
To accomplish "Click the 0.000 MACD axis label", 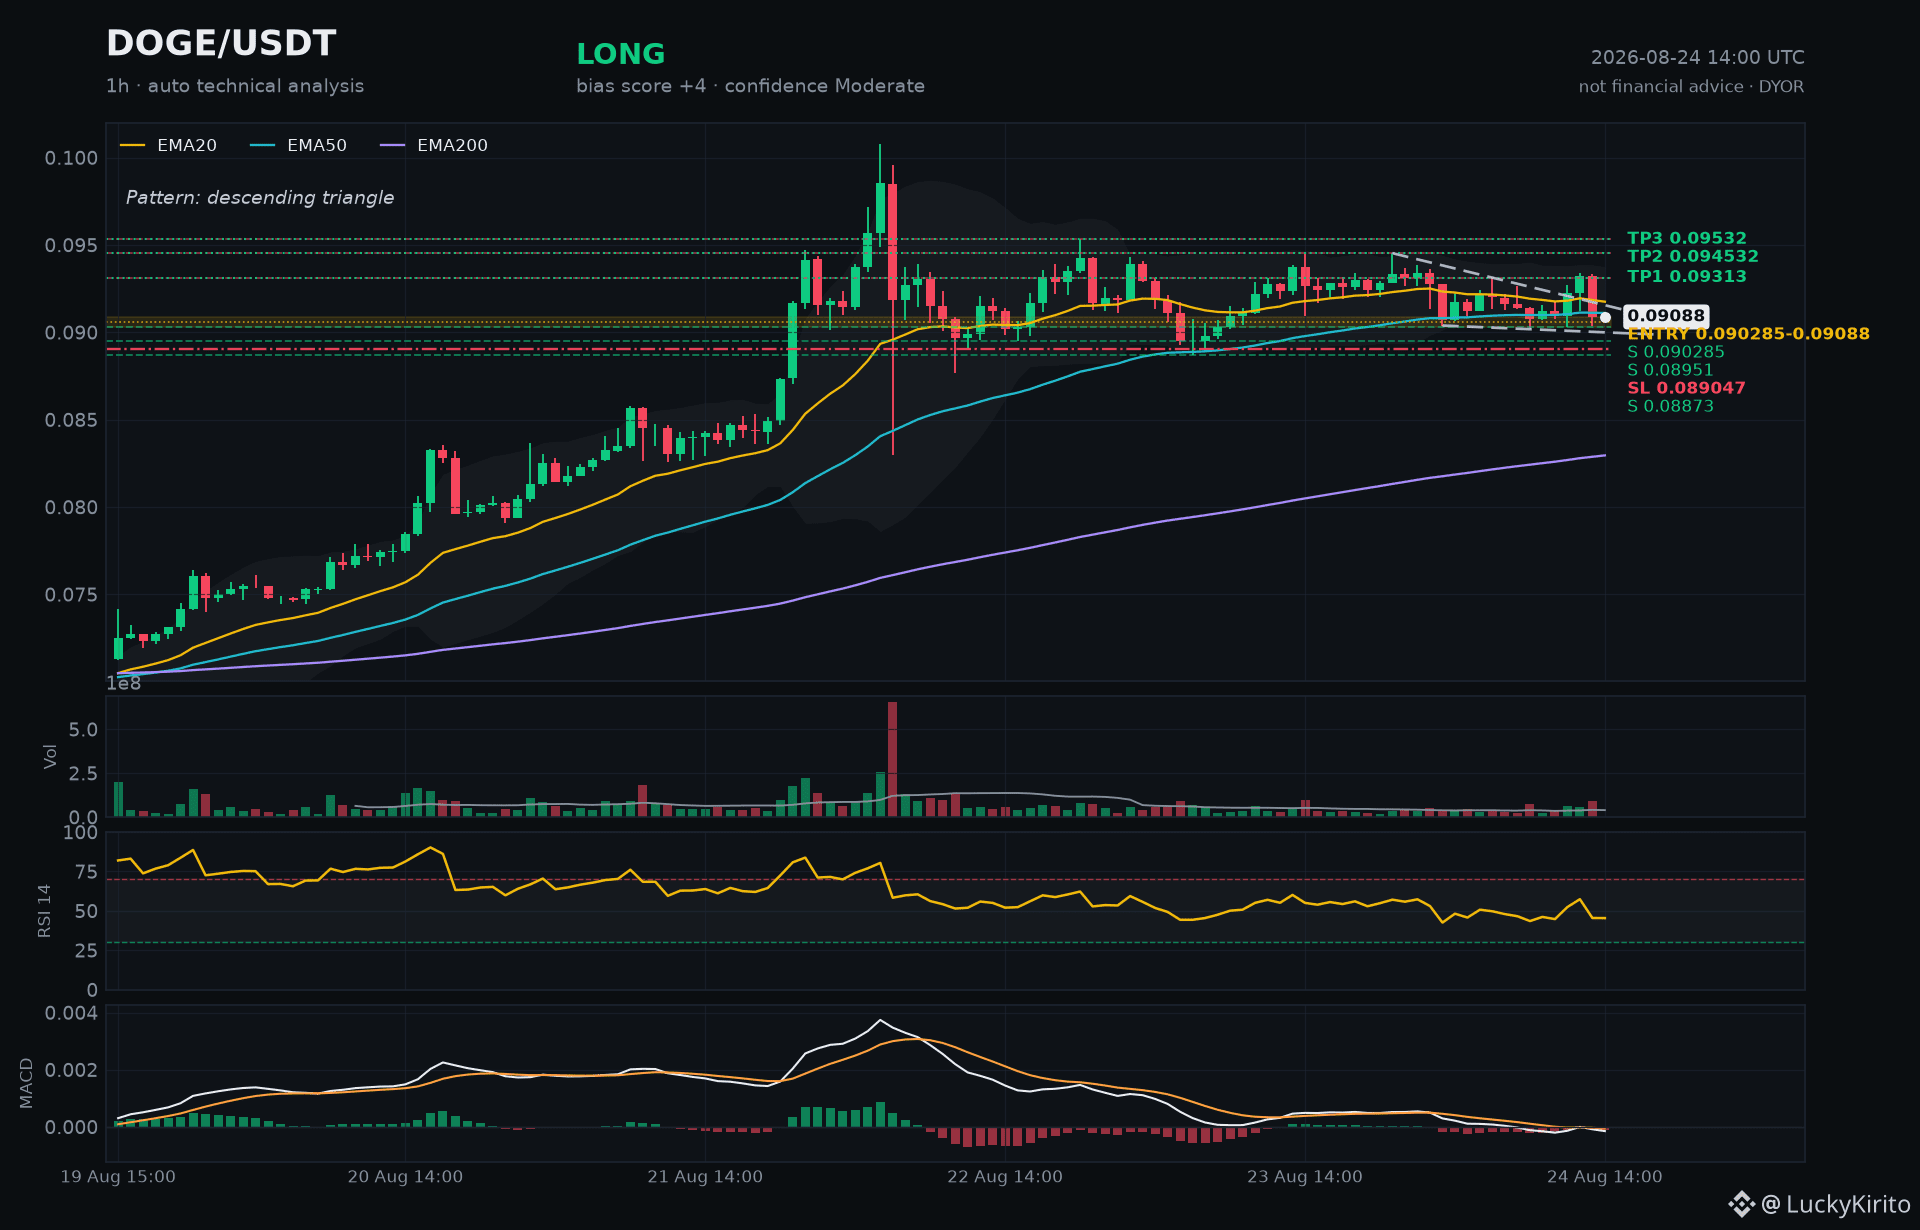I will tap(72, 1128).
